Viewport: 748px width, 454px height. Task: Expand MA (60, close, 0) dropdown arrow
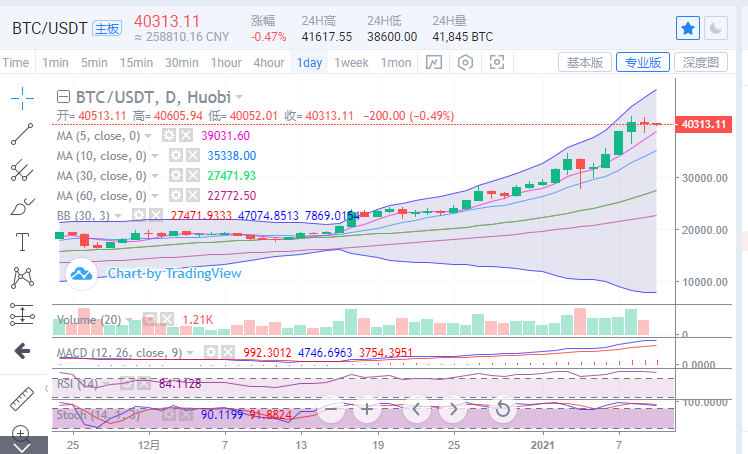[155, 196]
